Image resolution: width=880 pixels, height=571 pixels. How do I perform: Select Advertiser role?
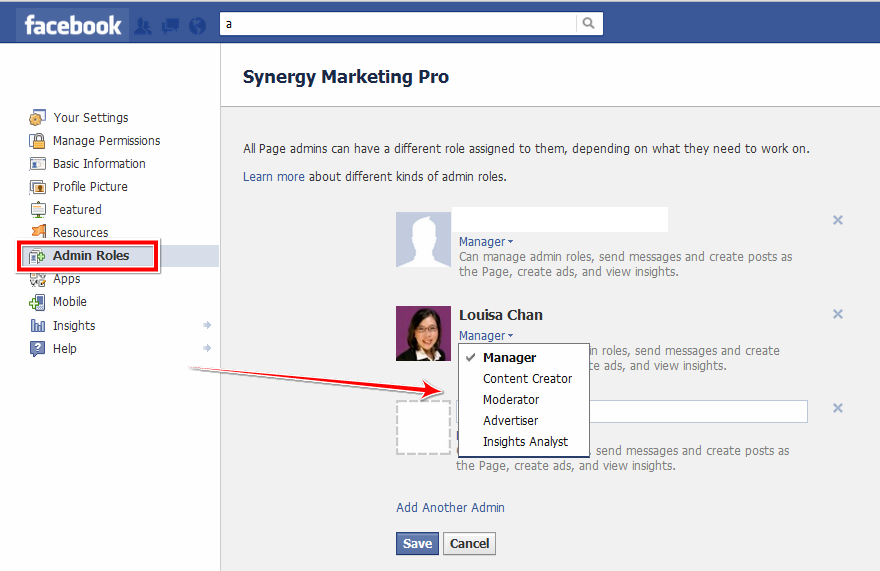[524, 421]
